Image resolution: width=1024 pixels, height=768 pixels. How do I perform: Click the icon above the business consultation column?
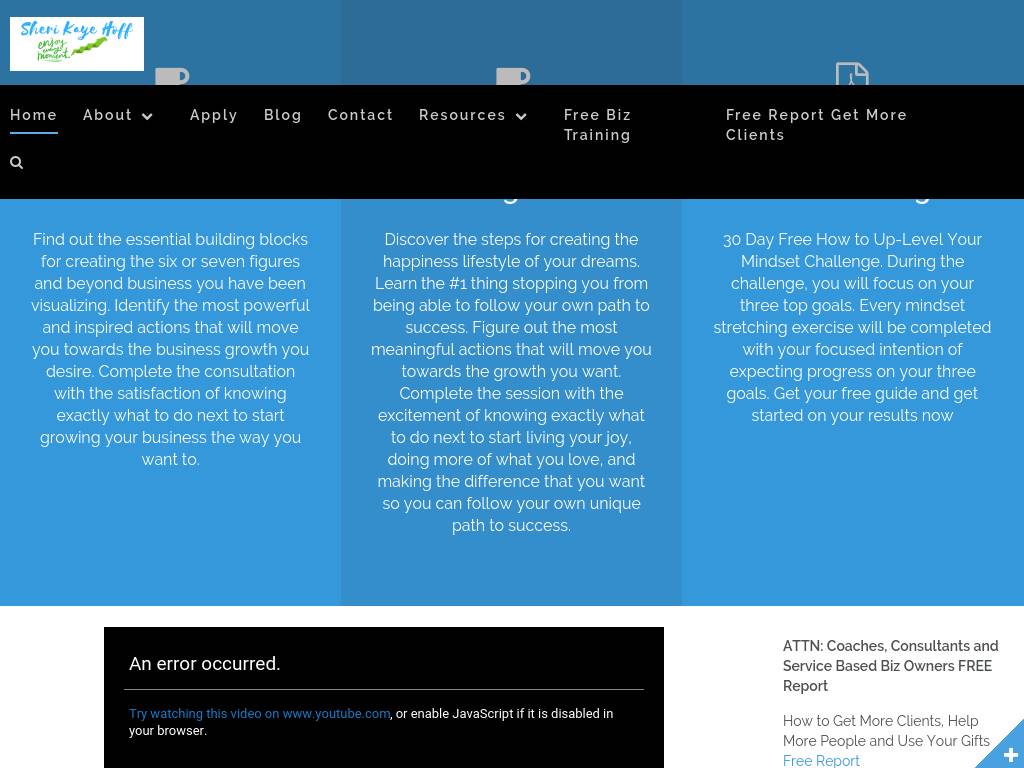coord(172,77)
